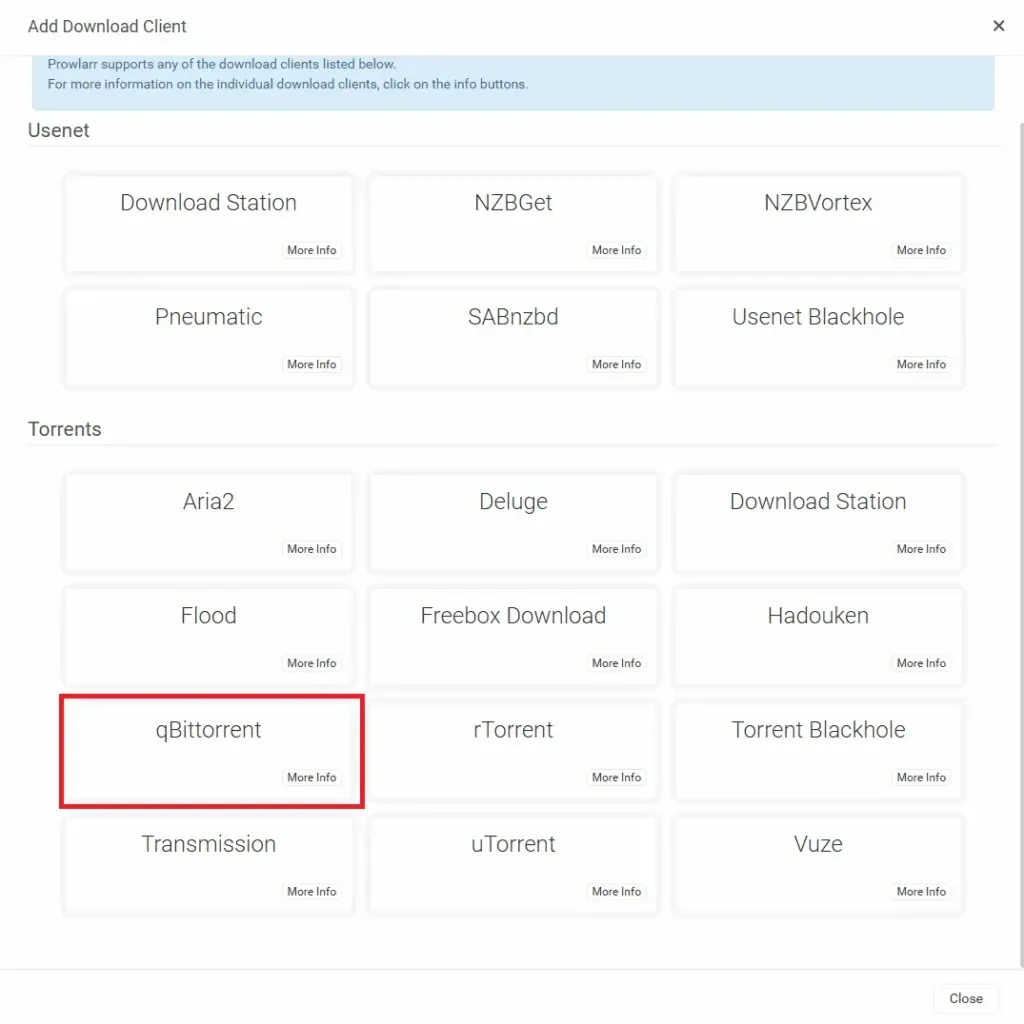
Task: Select the Torrent Blackhole card
Action: click(817, 731)
